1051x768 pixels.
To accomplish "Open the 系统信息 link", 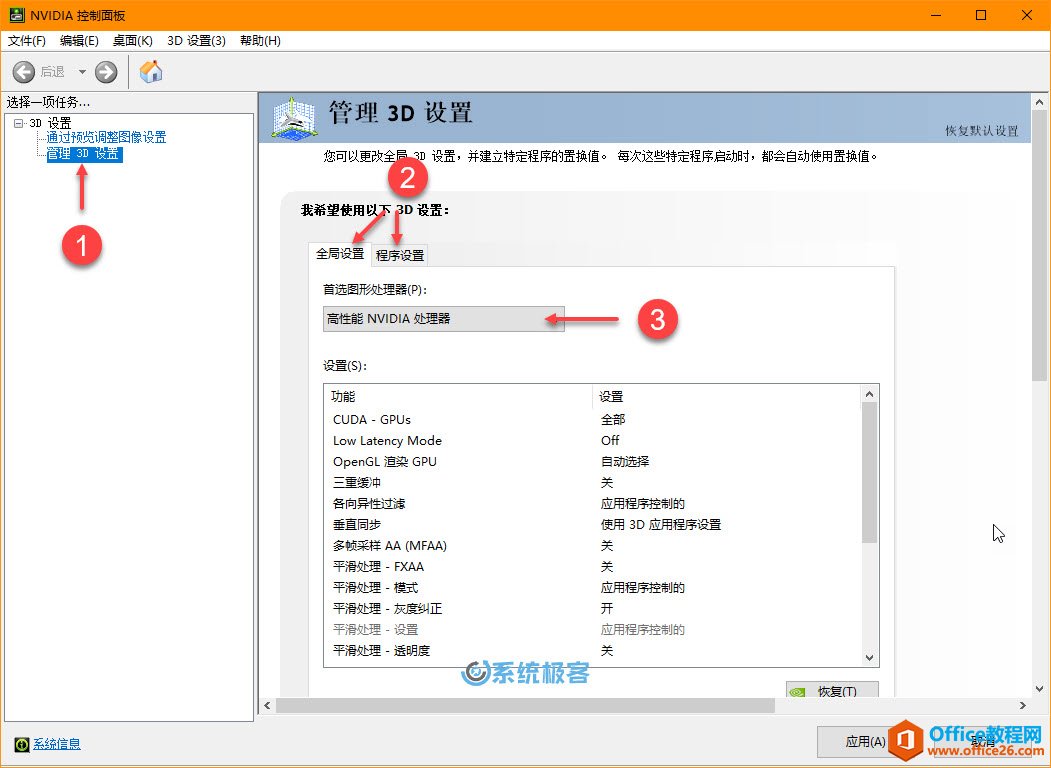I will (x=57, y=744).
